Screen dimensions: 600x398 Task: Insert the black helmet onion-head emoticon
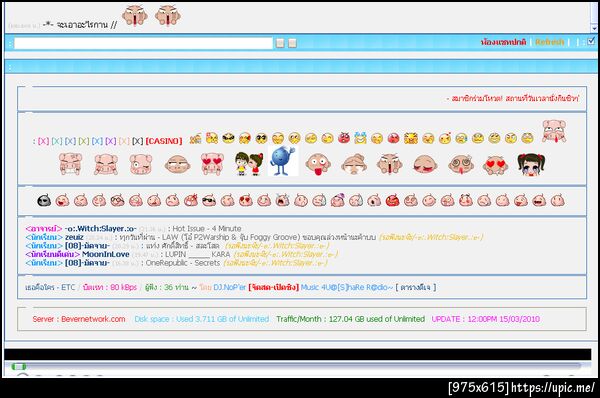coord(44,200)
